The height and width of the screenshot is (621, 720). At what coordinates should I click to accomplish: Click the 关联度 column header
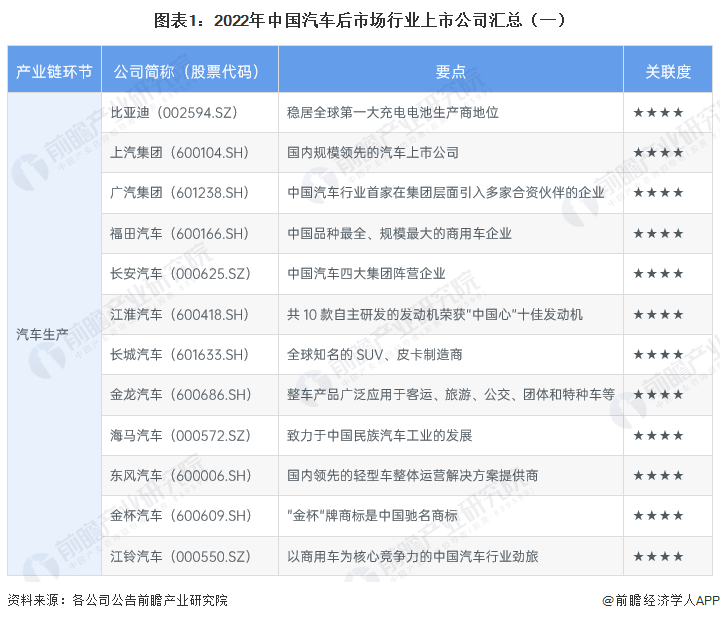tap(668, 69)
